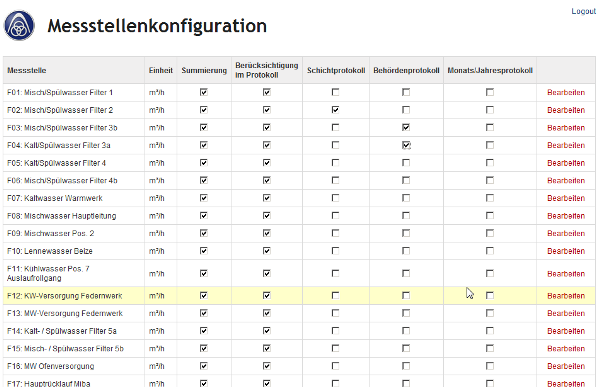Click the company logo icon

click(19, 26)
